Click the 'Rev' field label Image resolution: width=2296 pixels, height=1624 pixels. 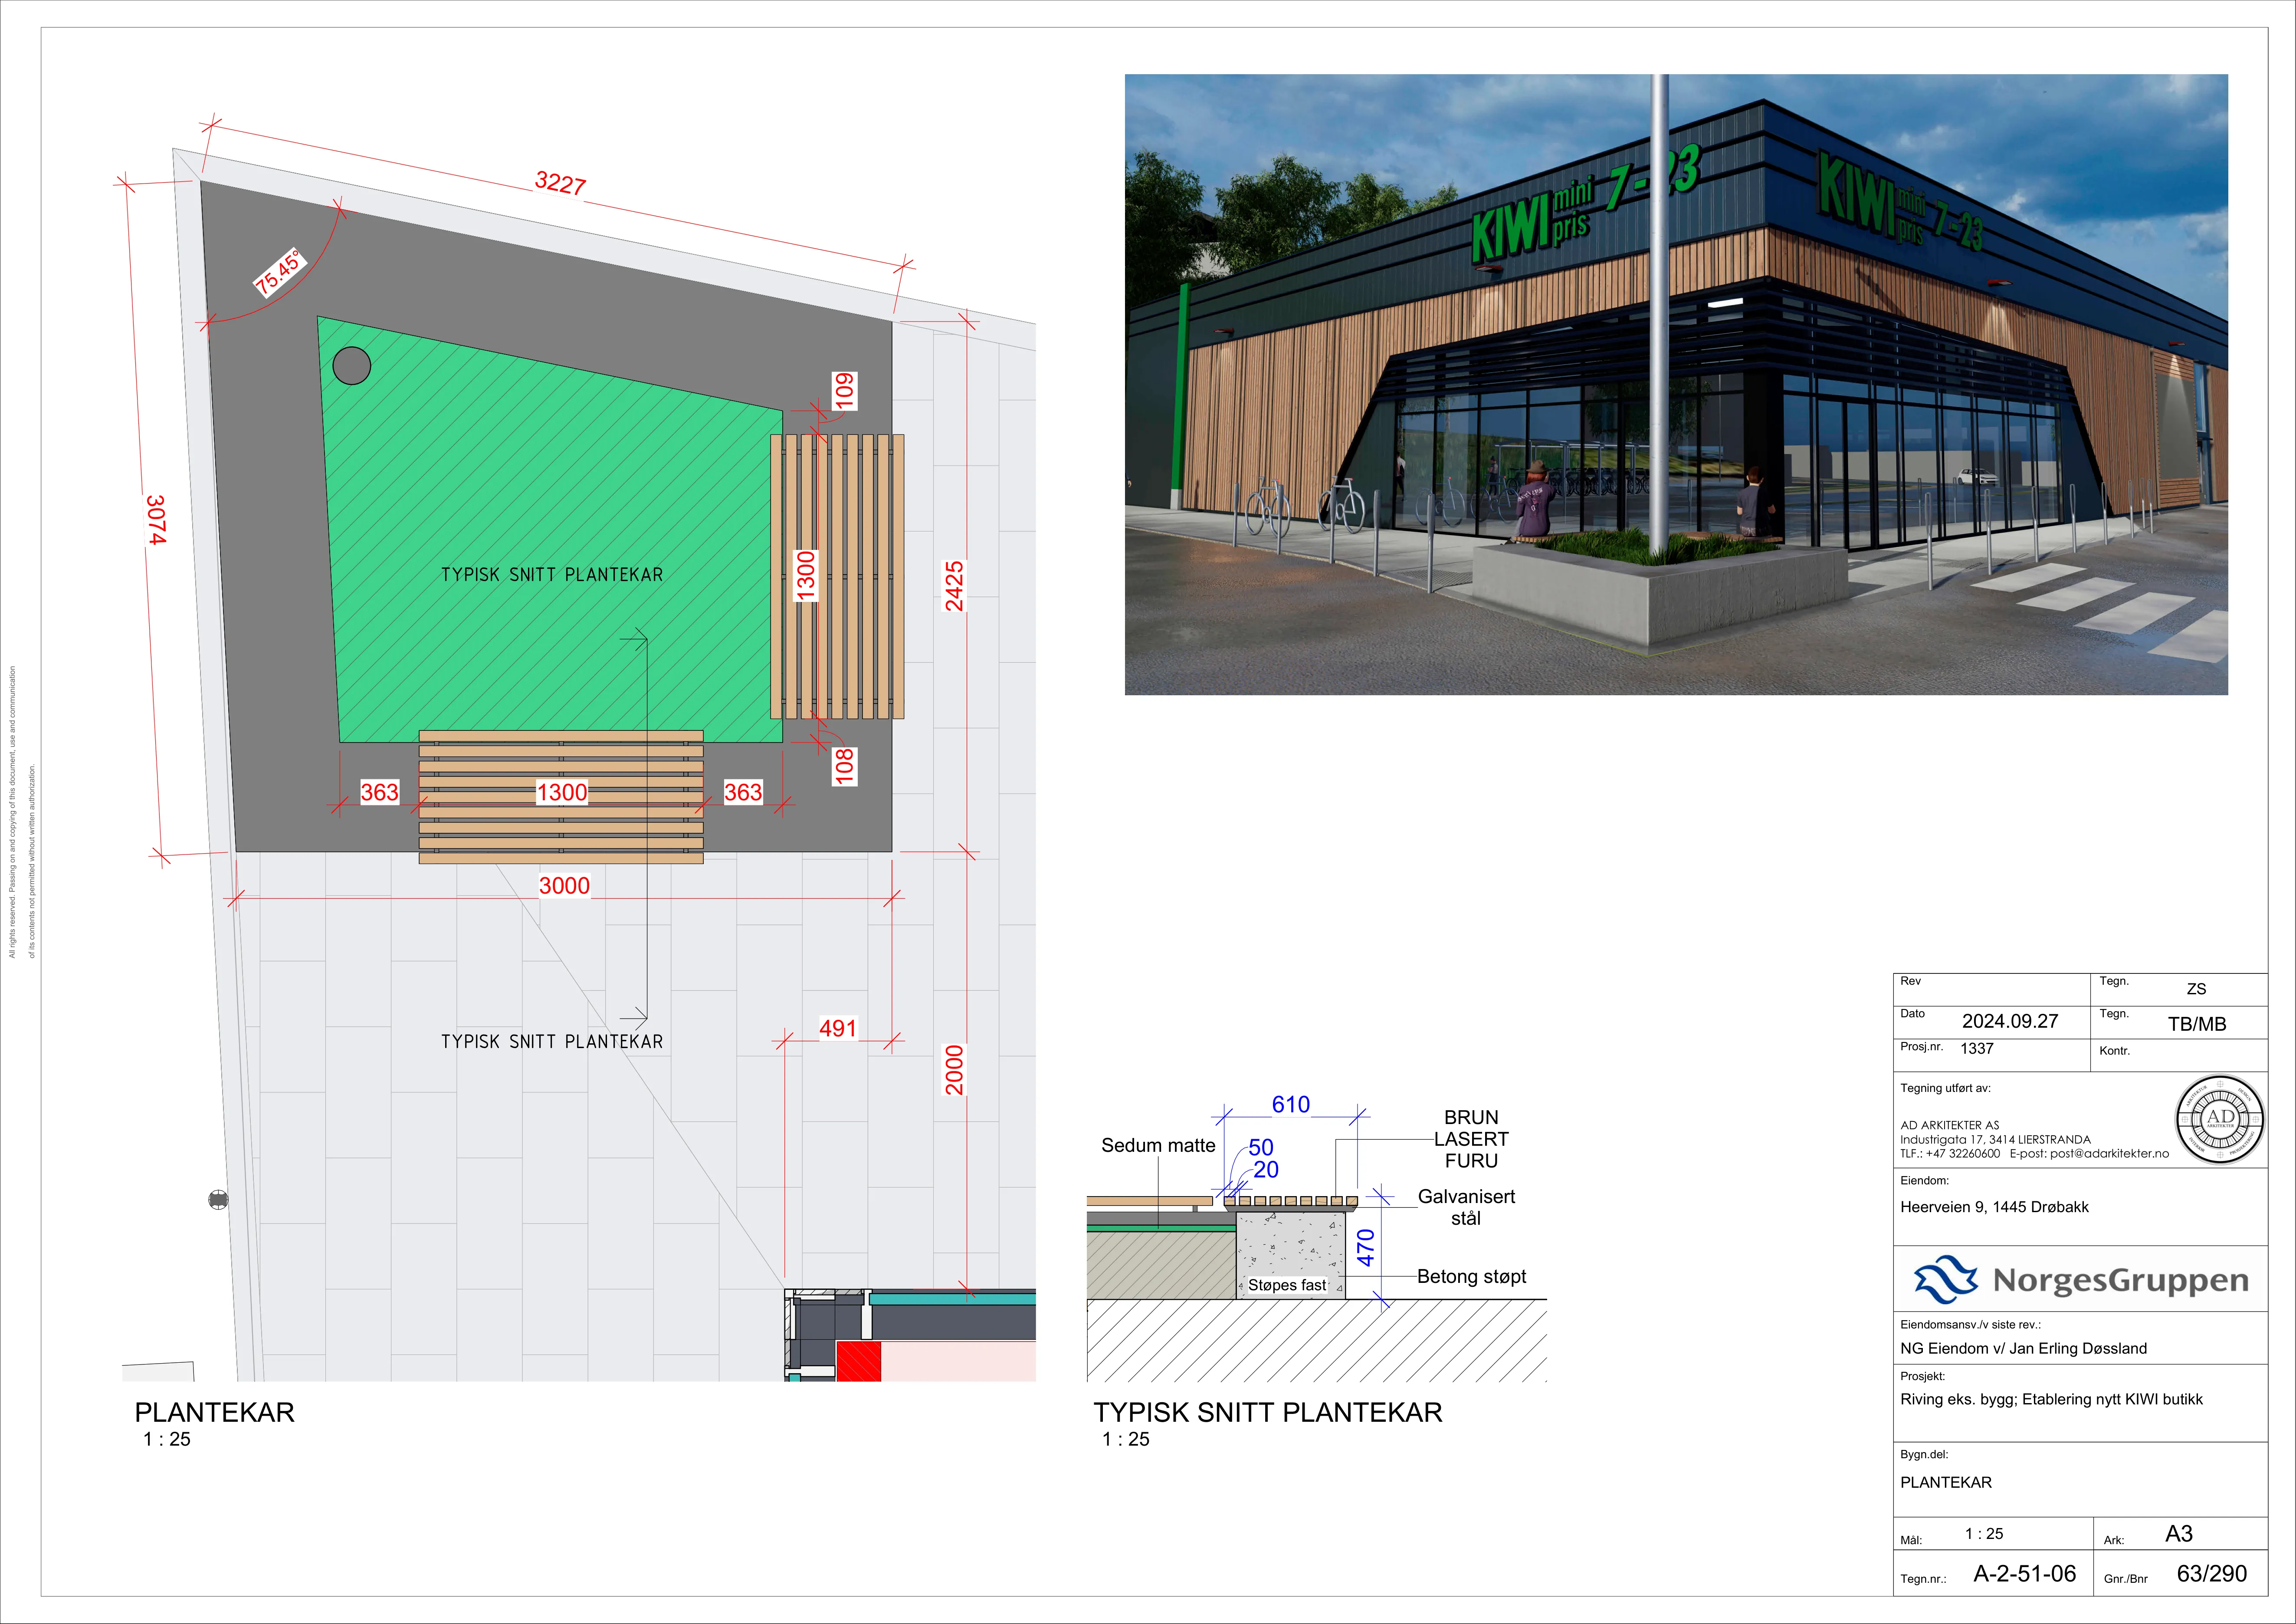pyautogui.click(x=1910, y=981)
